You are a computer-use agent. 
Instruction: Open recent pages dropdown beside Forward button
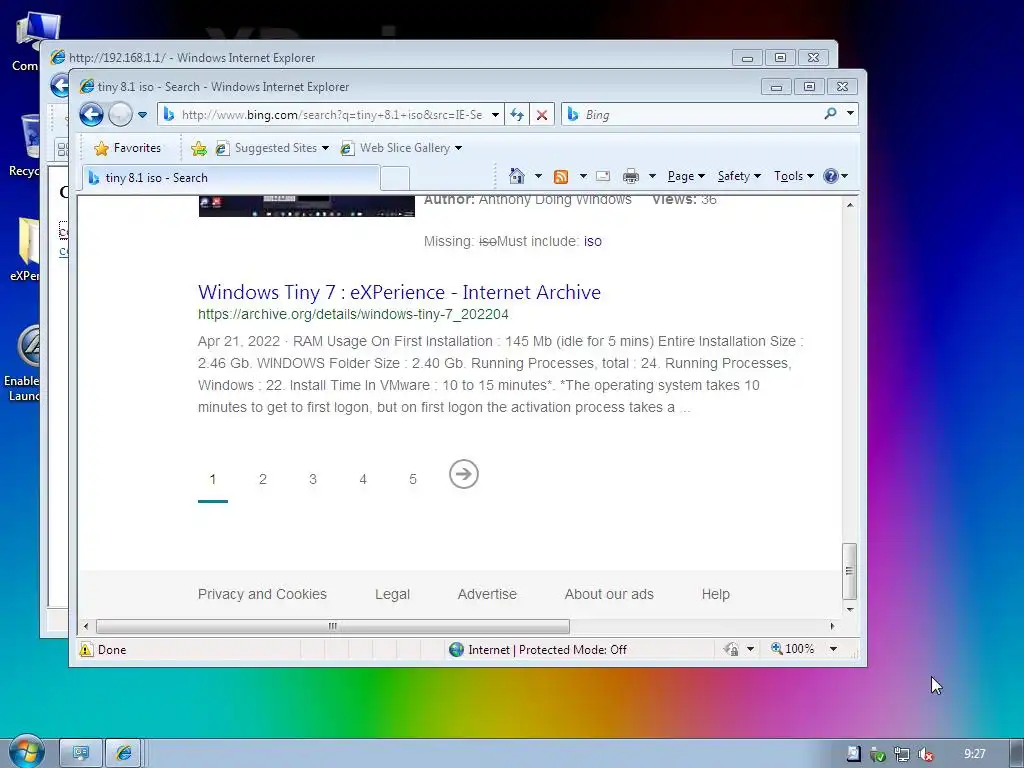(142, 115)
